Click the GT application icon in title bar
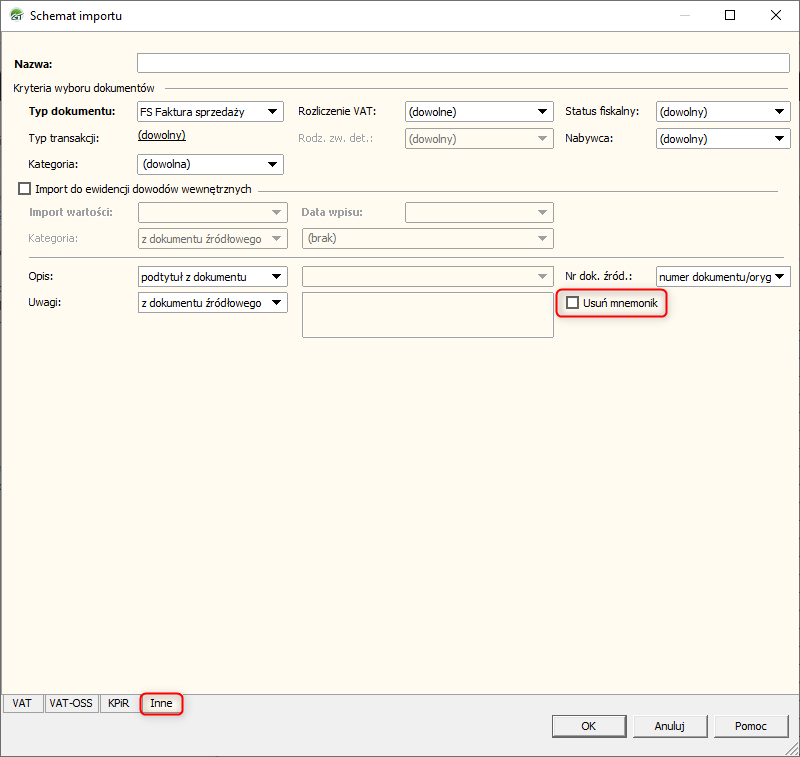 [16, 15]
